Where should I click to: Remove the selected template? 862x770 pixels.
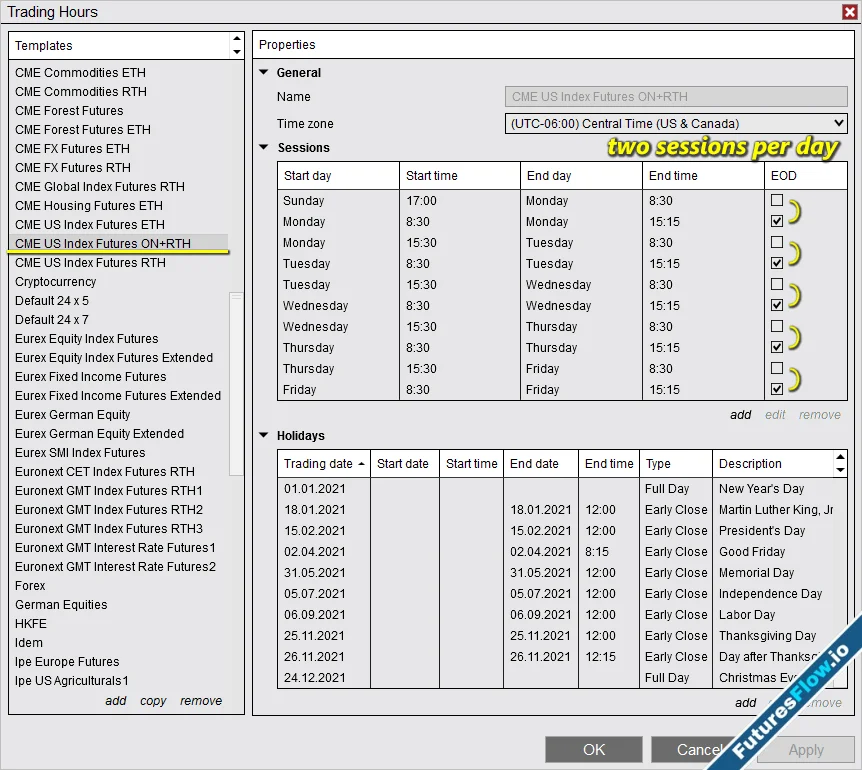pos(201,701)
